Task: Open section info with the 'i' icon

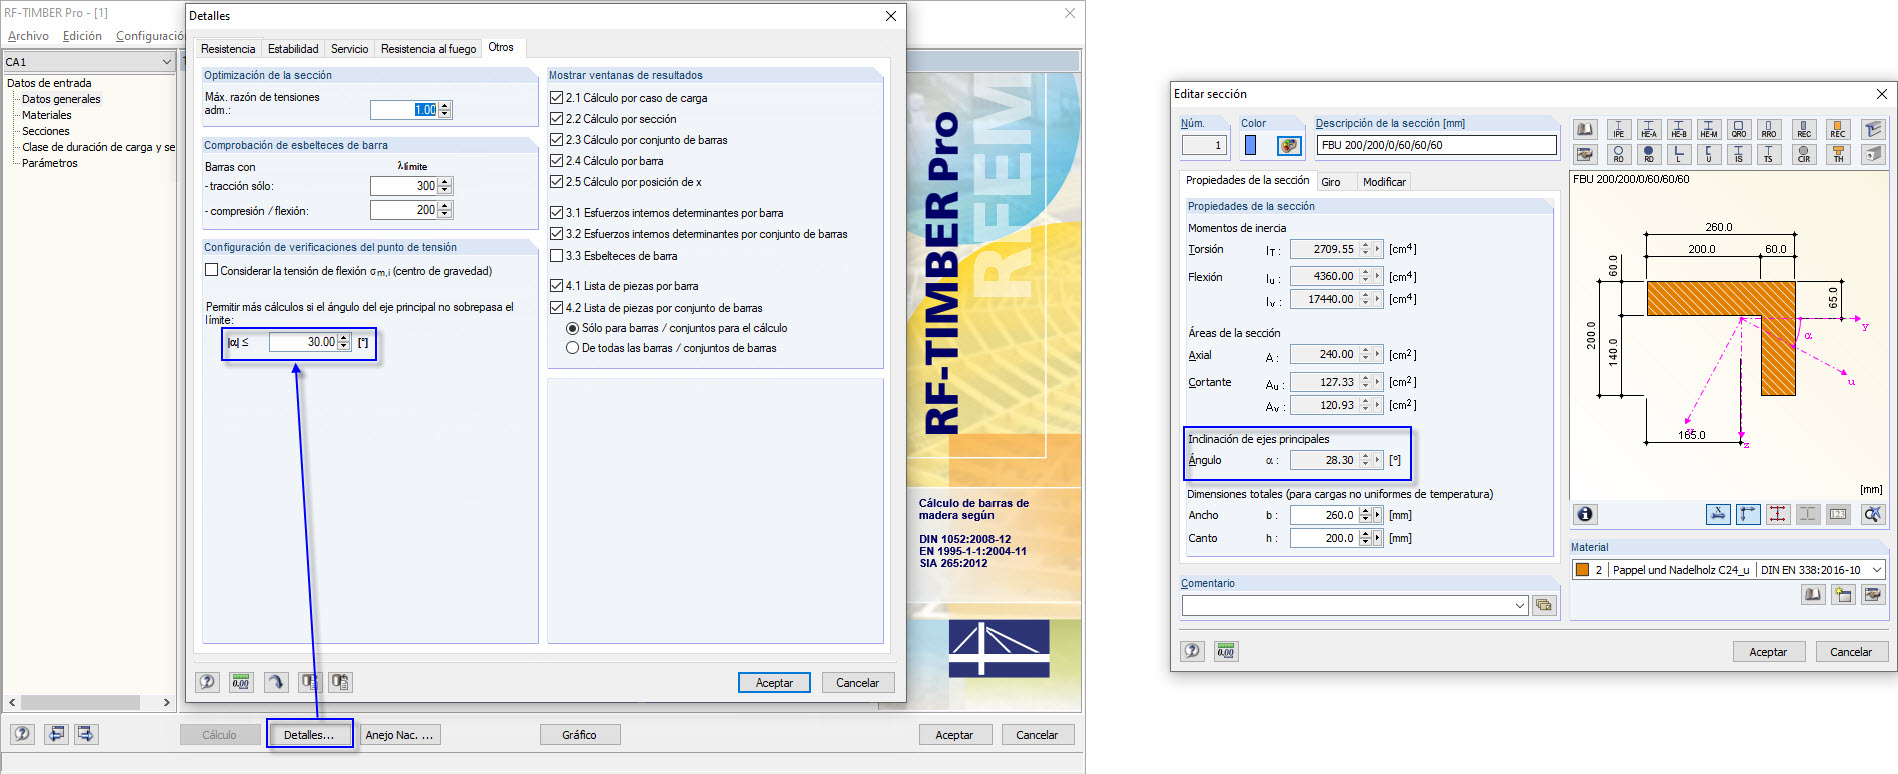Action: click(1585, 514)
